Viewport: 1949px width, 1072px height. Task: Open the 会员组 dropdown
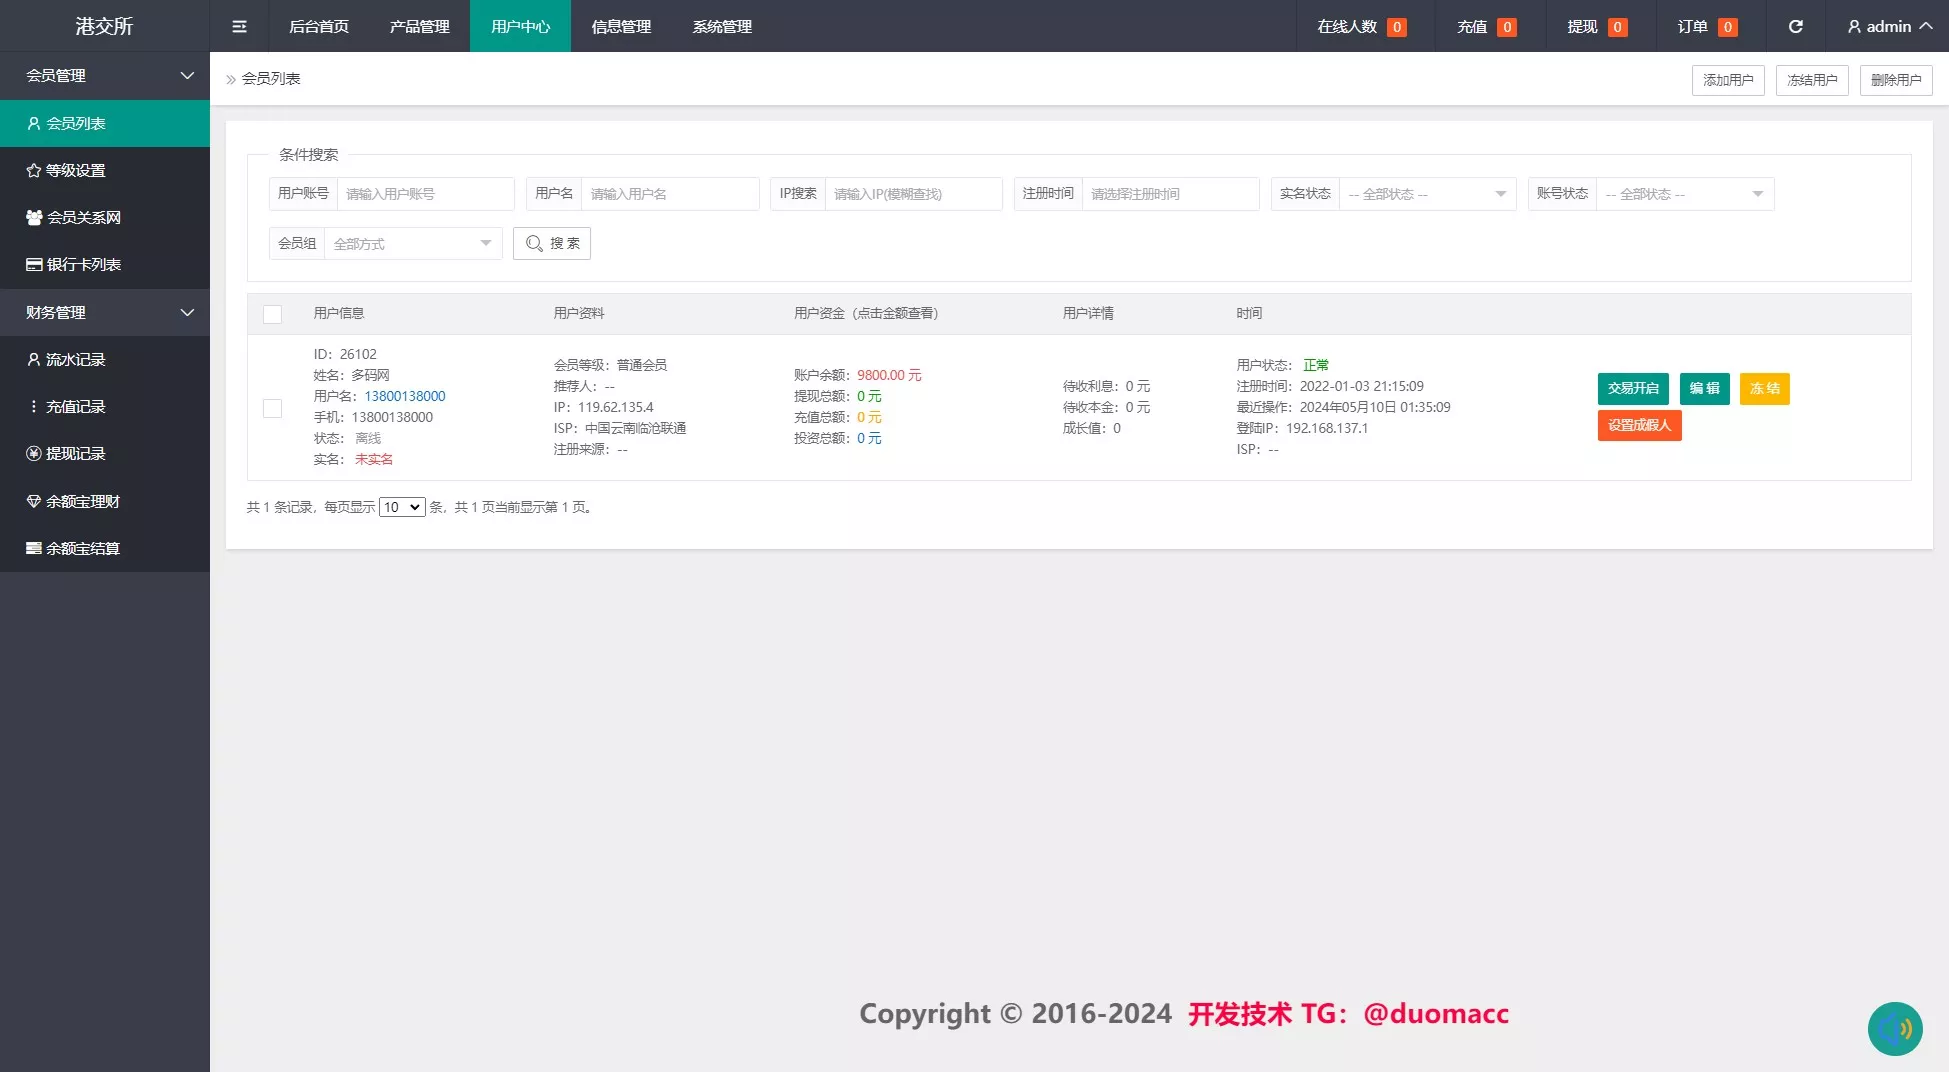coord(412,243)
